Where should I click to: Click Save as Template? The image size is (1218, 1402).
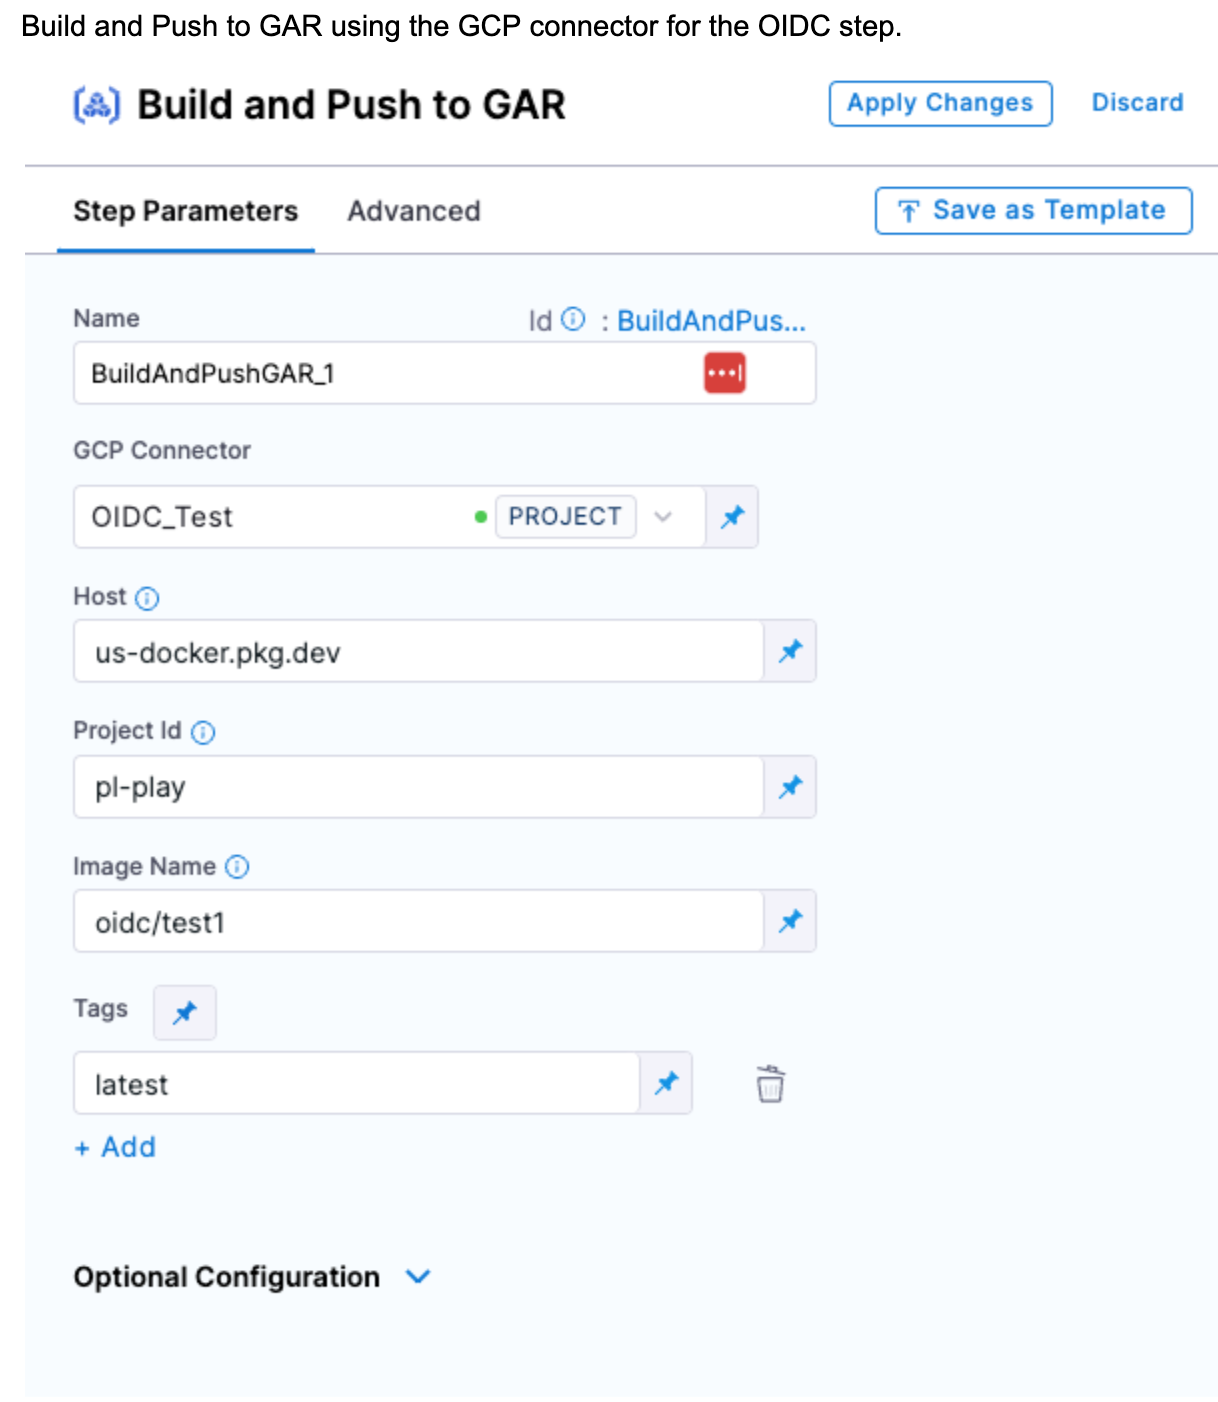point(1031,210)
